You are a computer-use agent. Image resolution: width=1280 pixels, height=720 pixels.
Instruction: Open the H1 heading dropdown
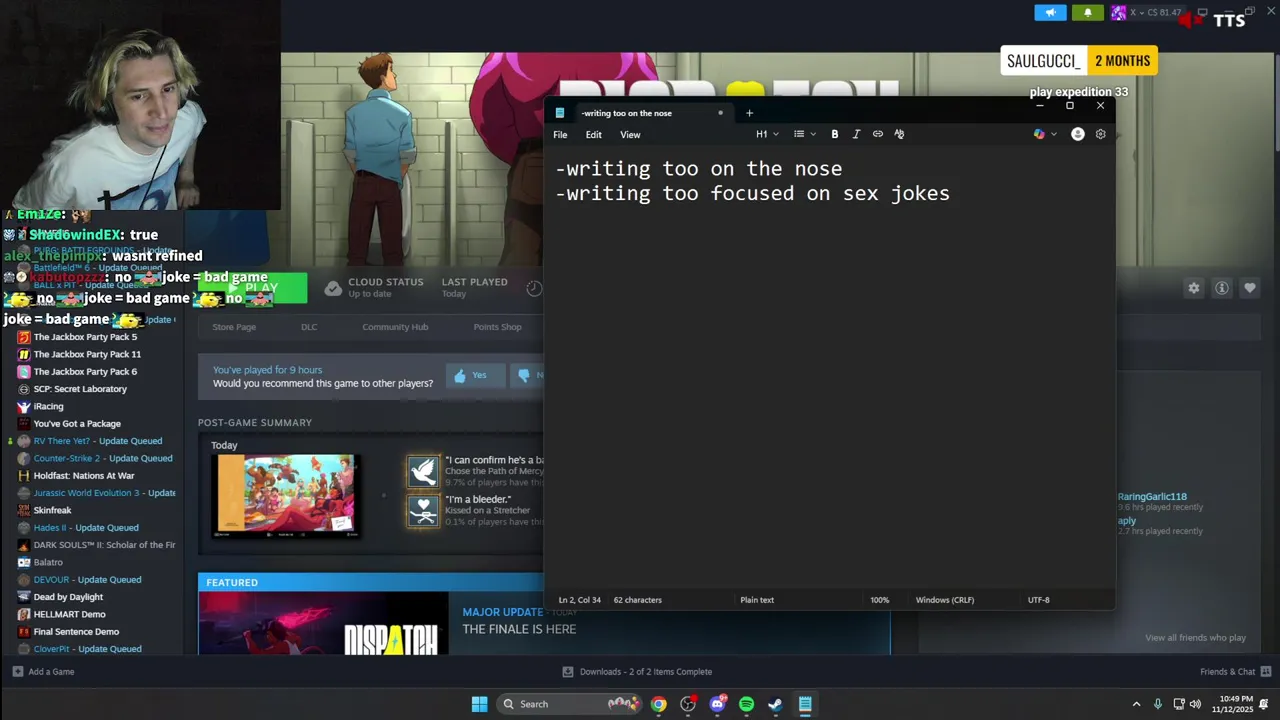pyautogui.click(x=767, y=134)
